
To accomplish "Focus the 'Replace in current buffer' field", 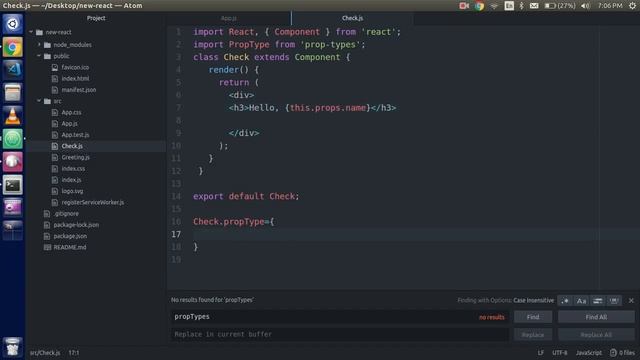I will pyautogui.click(x=339, y=334).
